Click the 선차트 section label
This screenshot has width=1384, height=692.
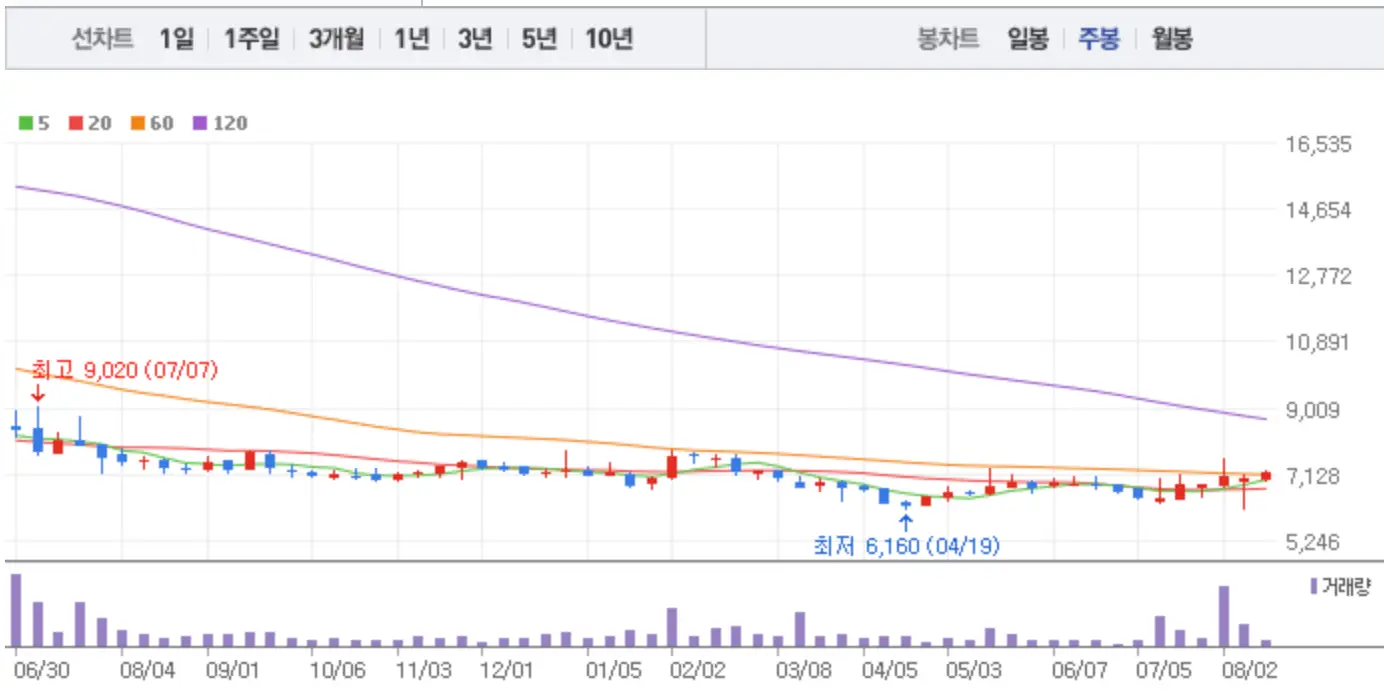tap(103, 40)
